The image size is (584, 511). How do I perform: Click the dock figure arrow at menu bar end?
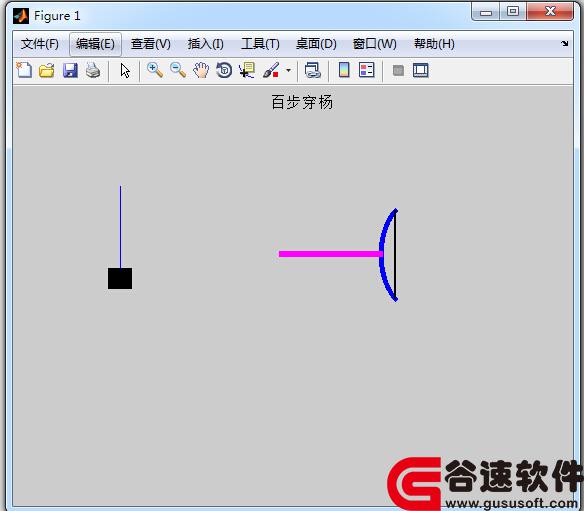pyautogui.click(x=565, y=44)
